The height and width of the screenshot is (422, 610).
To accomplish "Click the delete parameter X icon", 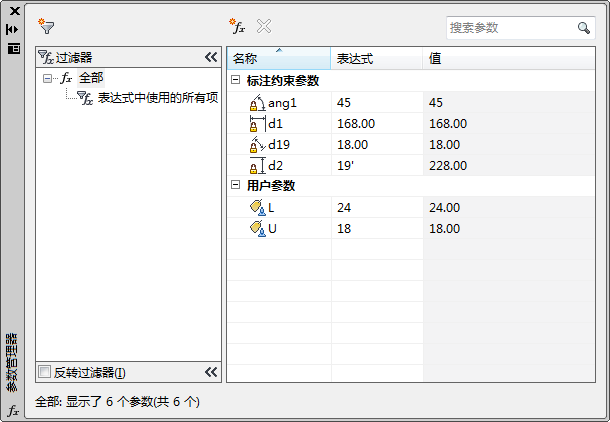I will (264, 27).
